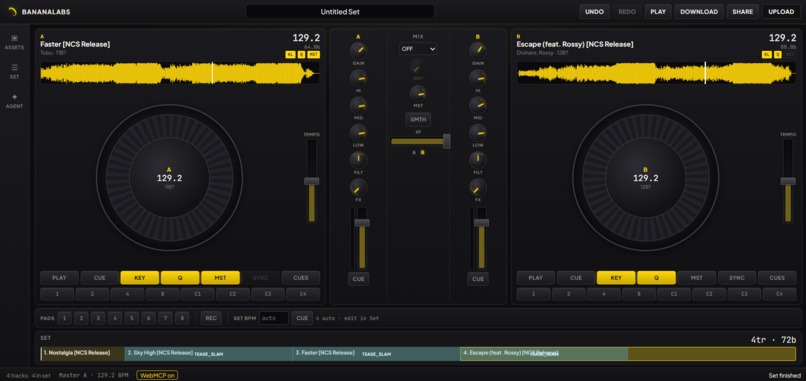Adjust deck A Gain knob
The image size is (806, 381).
358,50
